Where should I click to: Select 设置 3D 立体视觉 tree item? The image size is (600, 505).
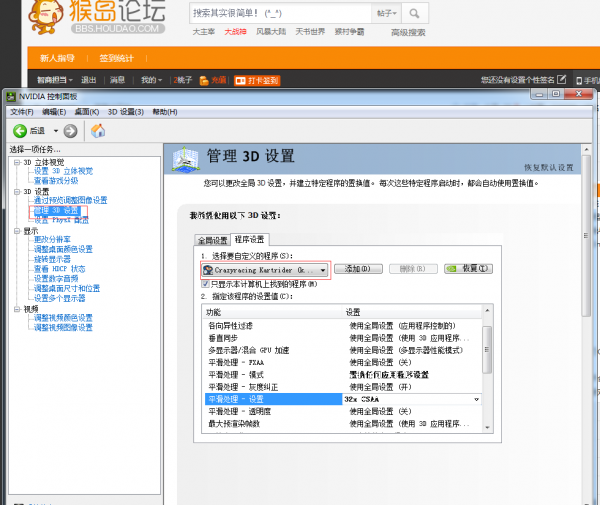[x=64, y=171]
